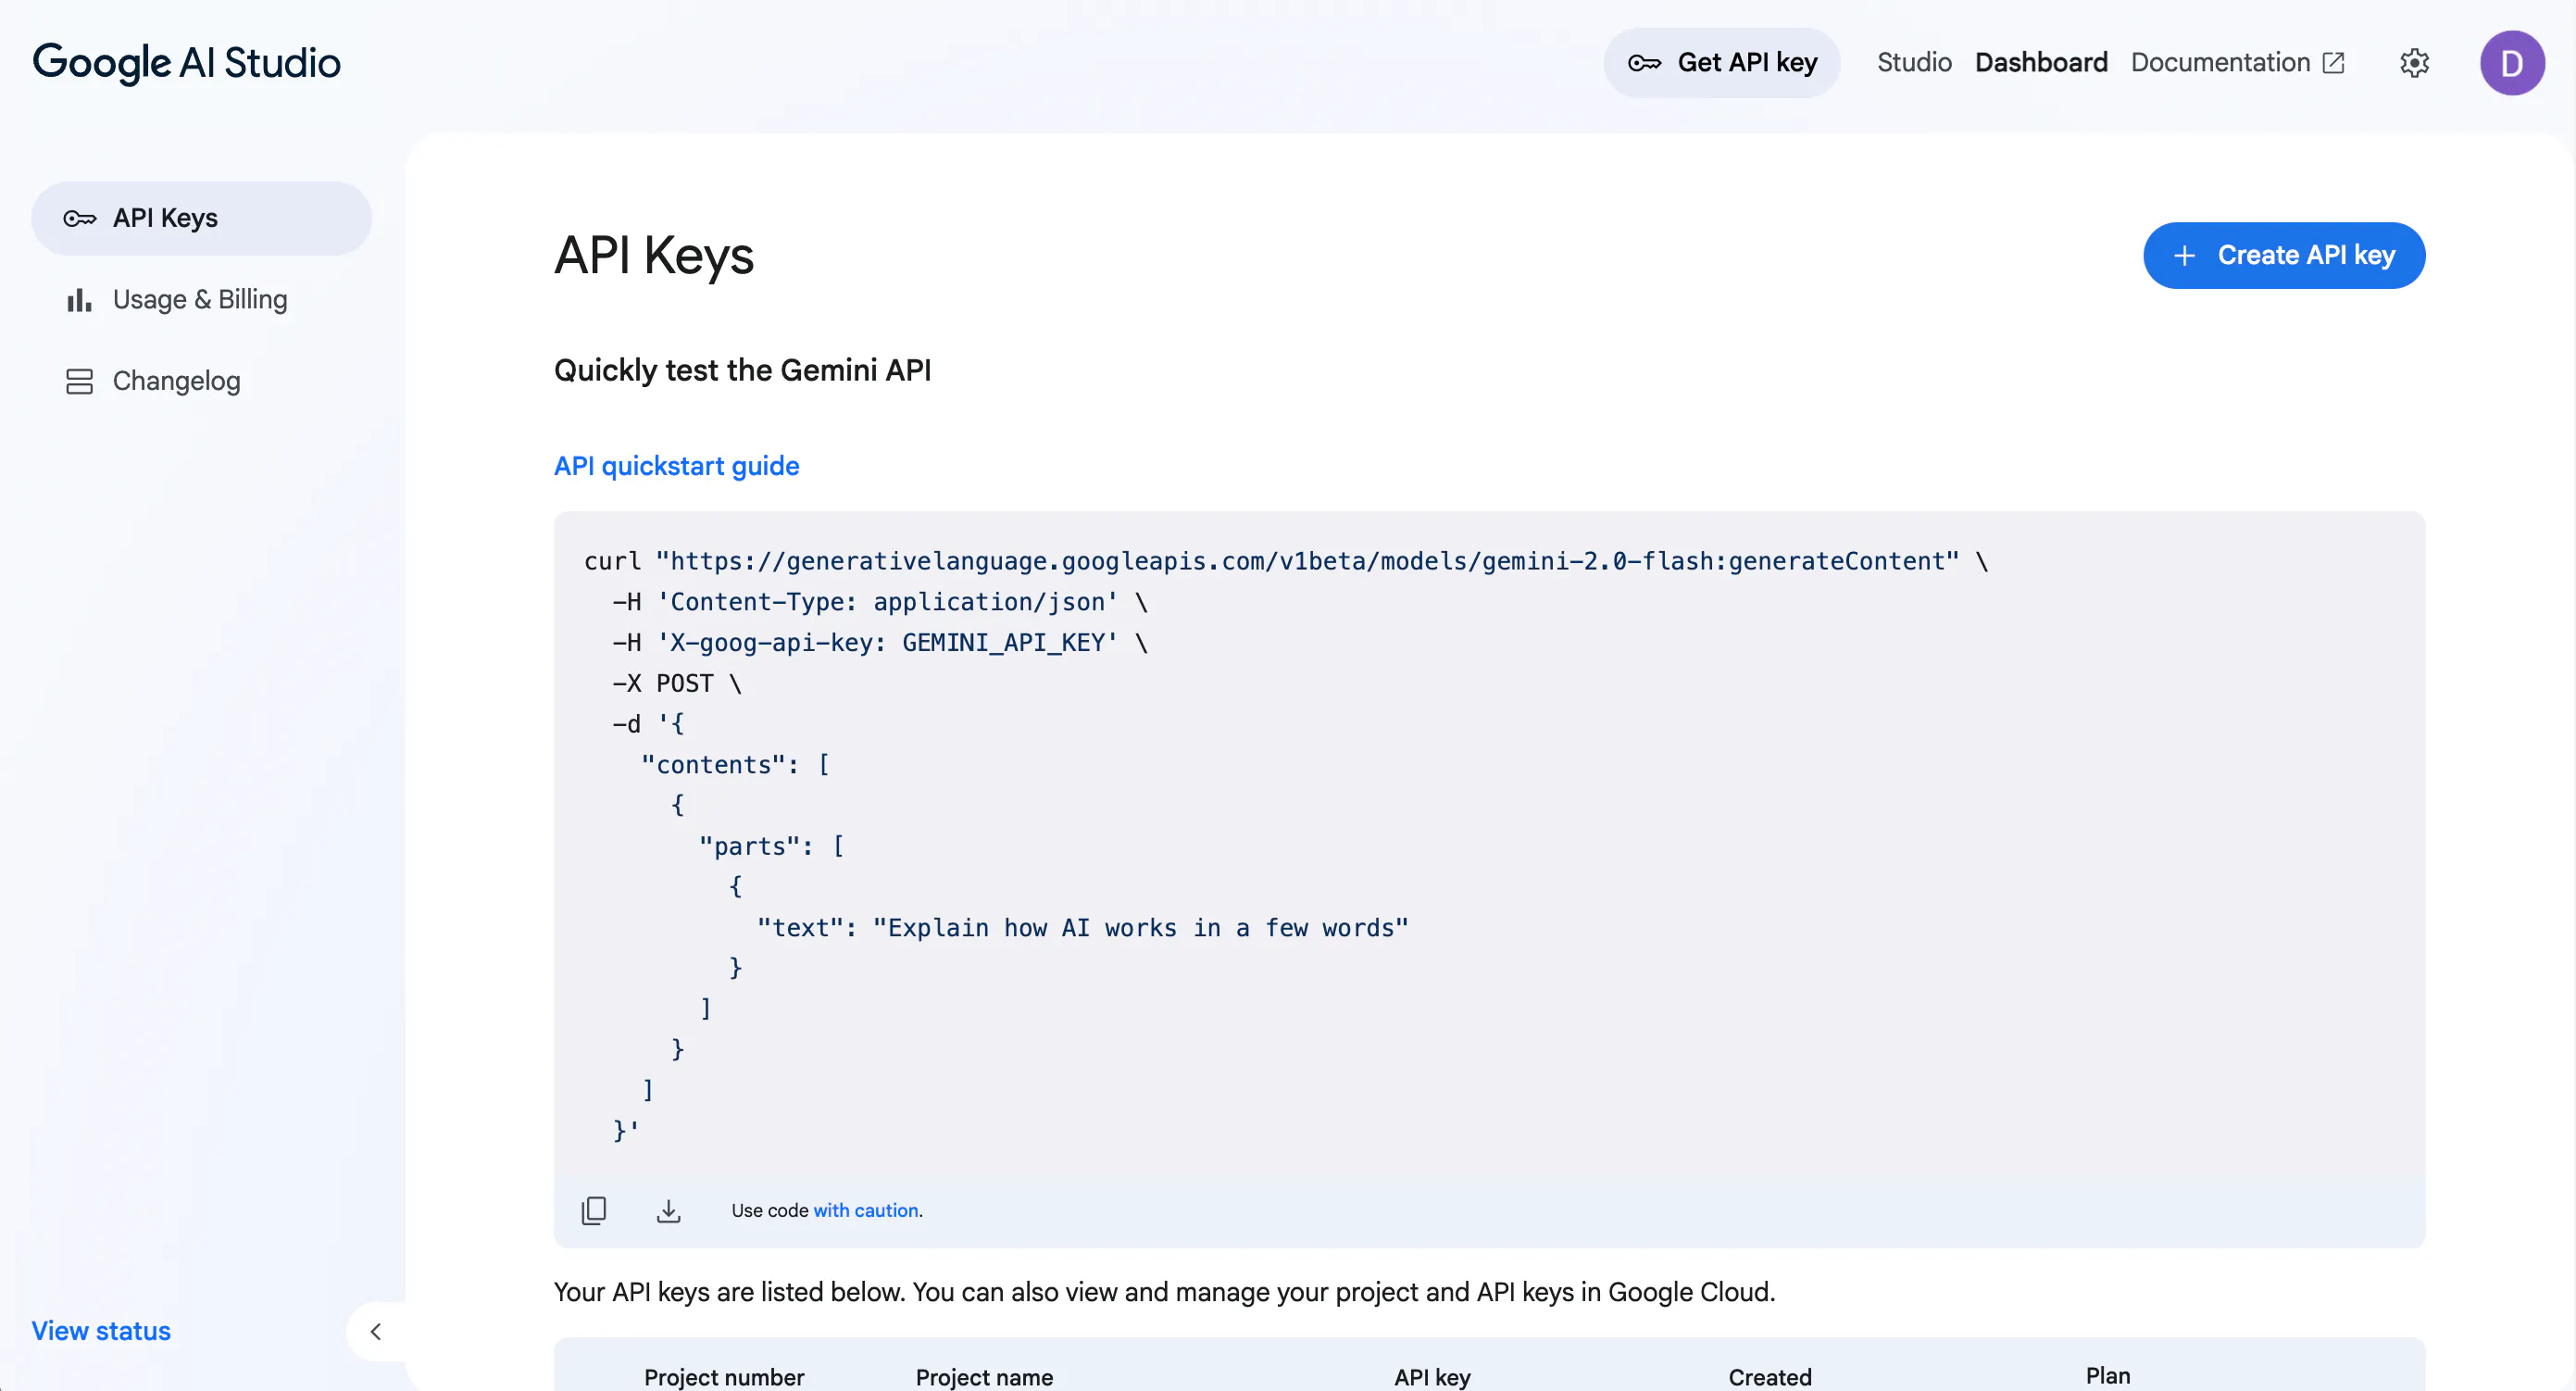Image resolution: width=2576 pixels, height=1391 pixels.
Task: Open the API quickstart guide link
Action: (677, 466)
